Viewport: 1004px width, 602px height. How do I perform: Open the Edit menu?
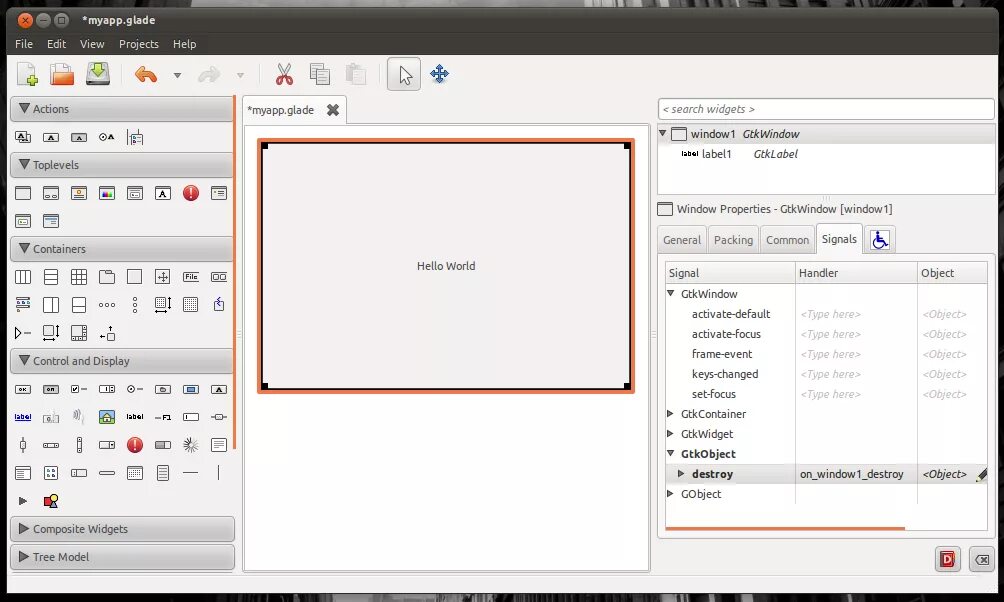tap(56, 44)
